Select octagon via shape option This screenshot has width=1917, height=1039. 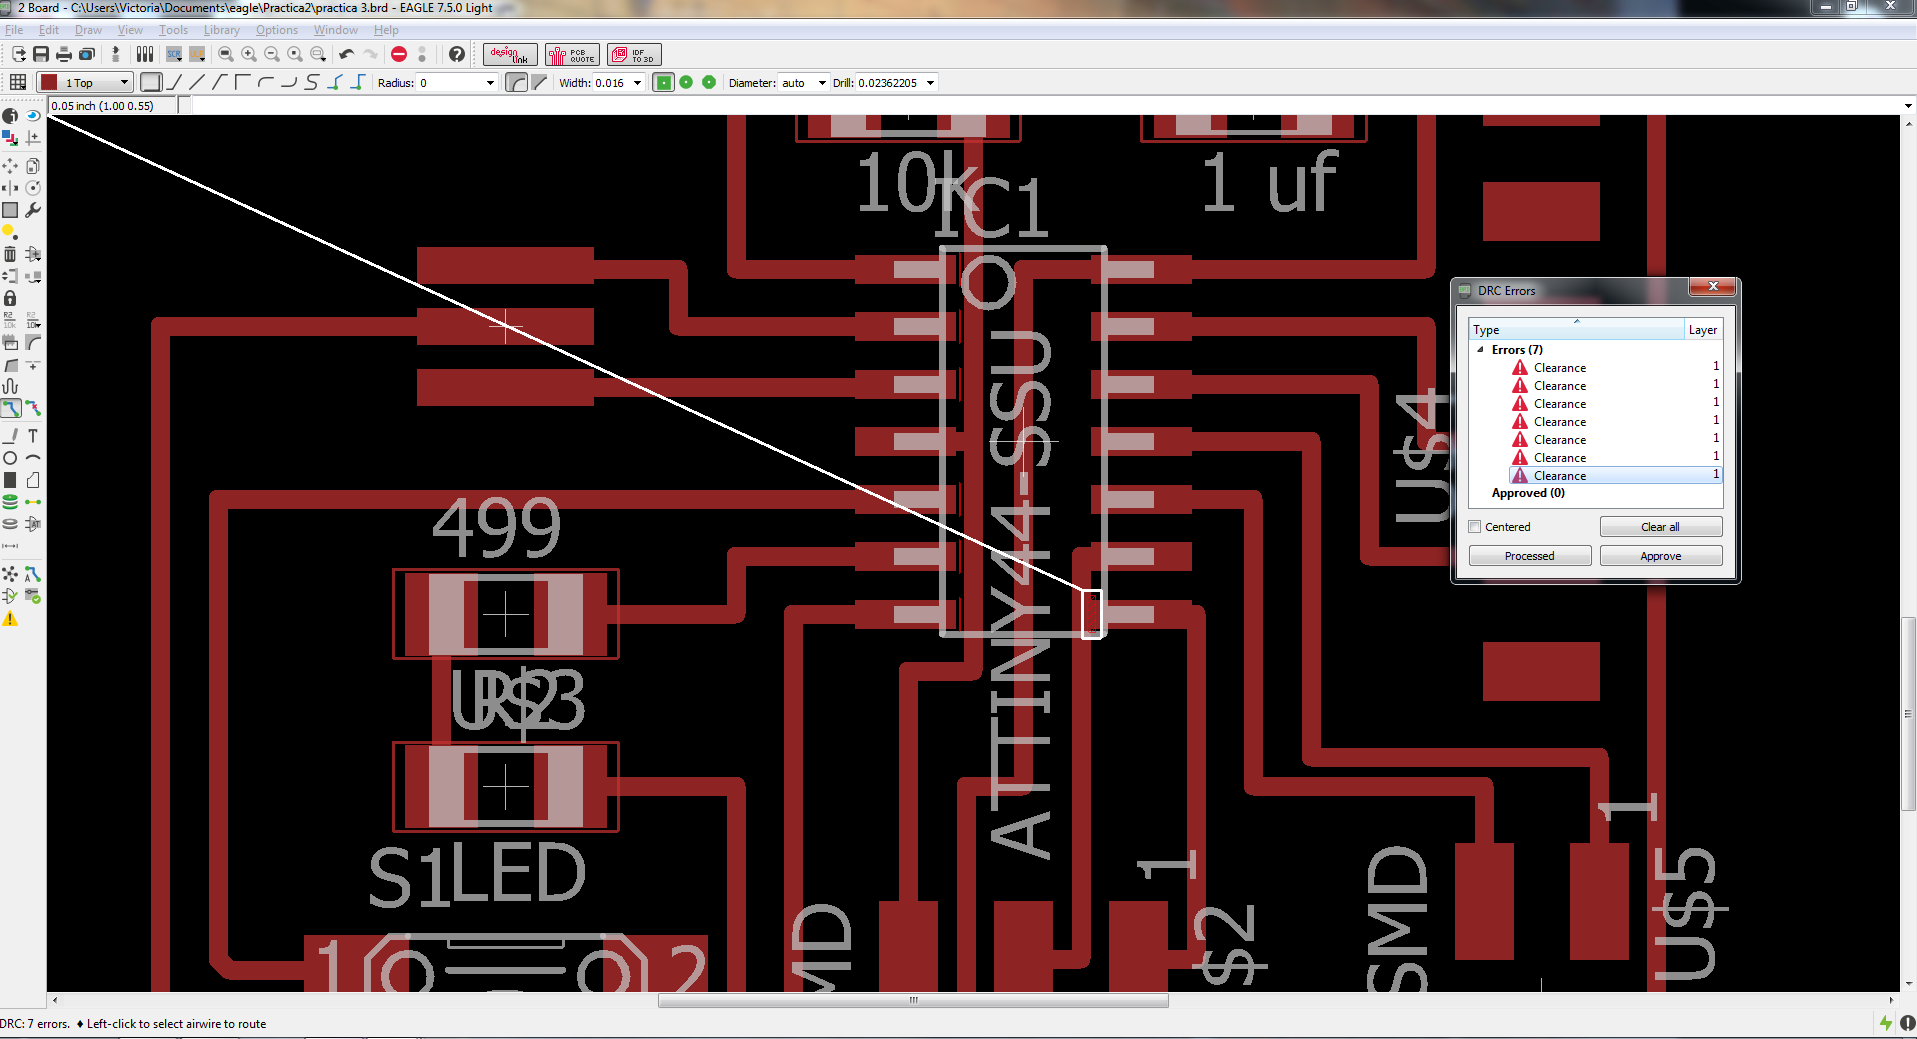tap(709, 83)
